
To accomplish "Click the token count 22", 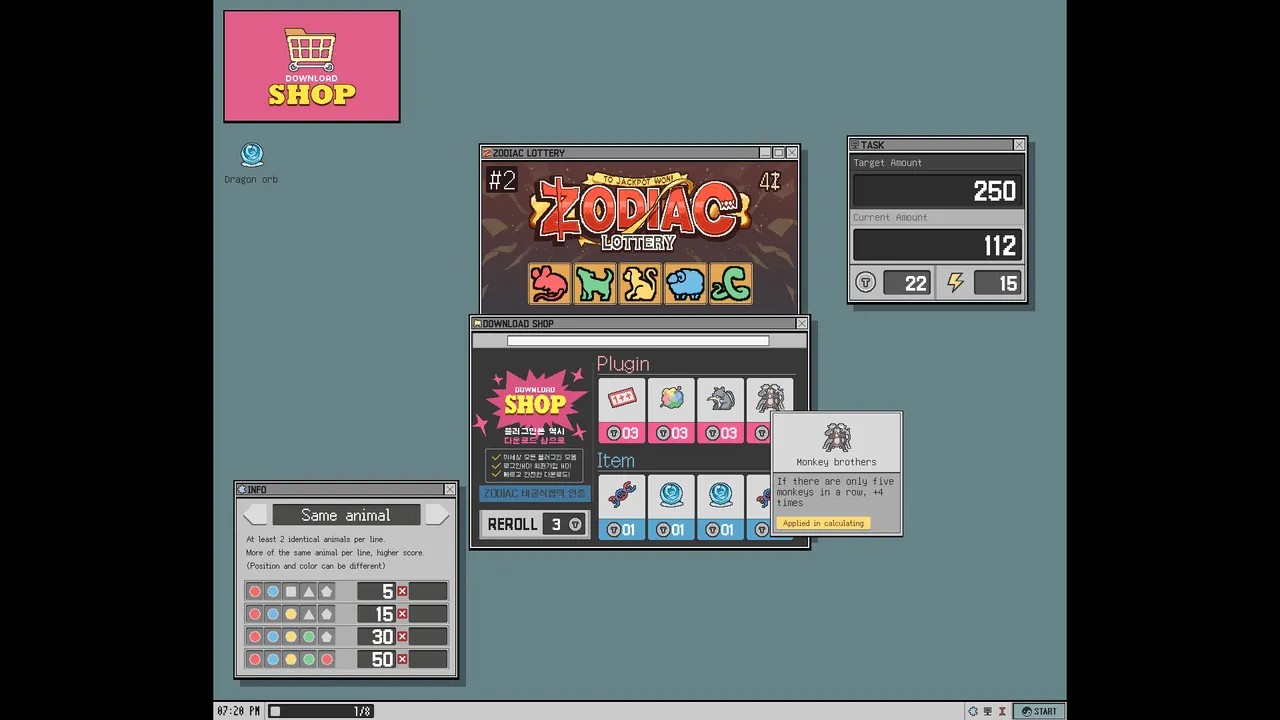I will (907, 283).
